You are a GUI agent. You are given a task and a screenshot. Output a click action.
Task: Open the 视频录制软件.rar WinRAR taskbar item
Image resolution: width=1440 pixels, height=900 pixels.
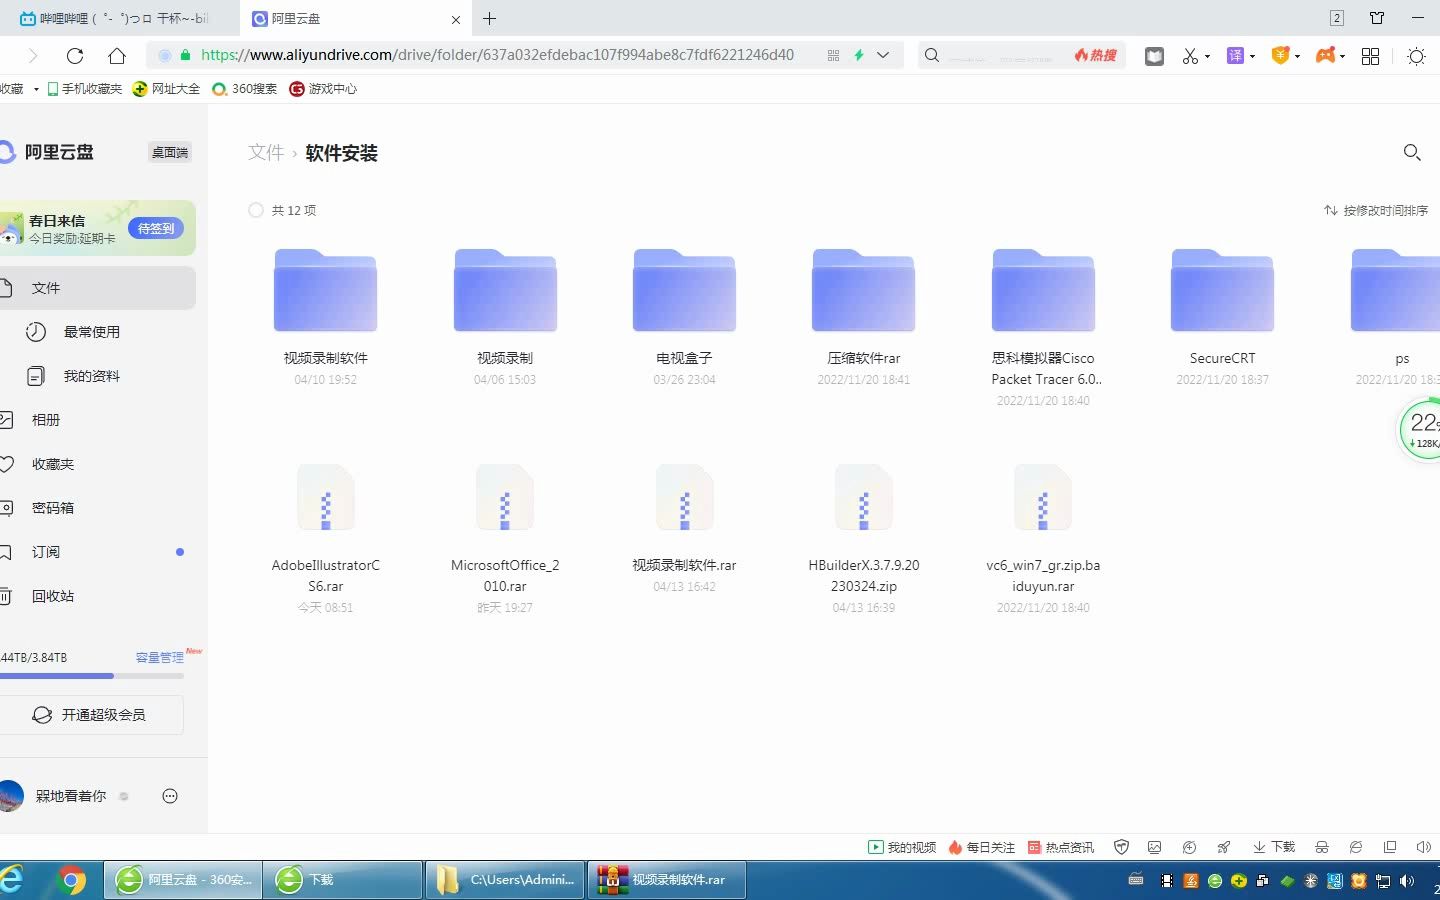[668, 880]
